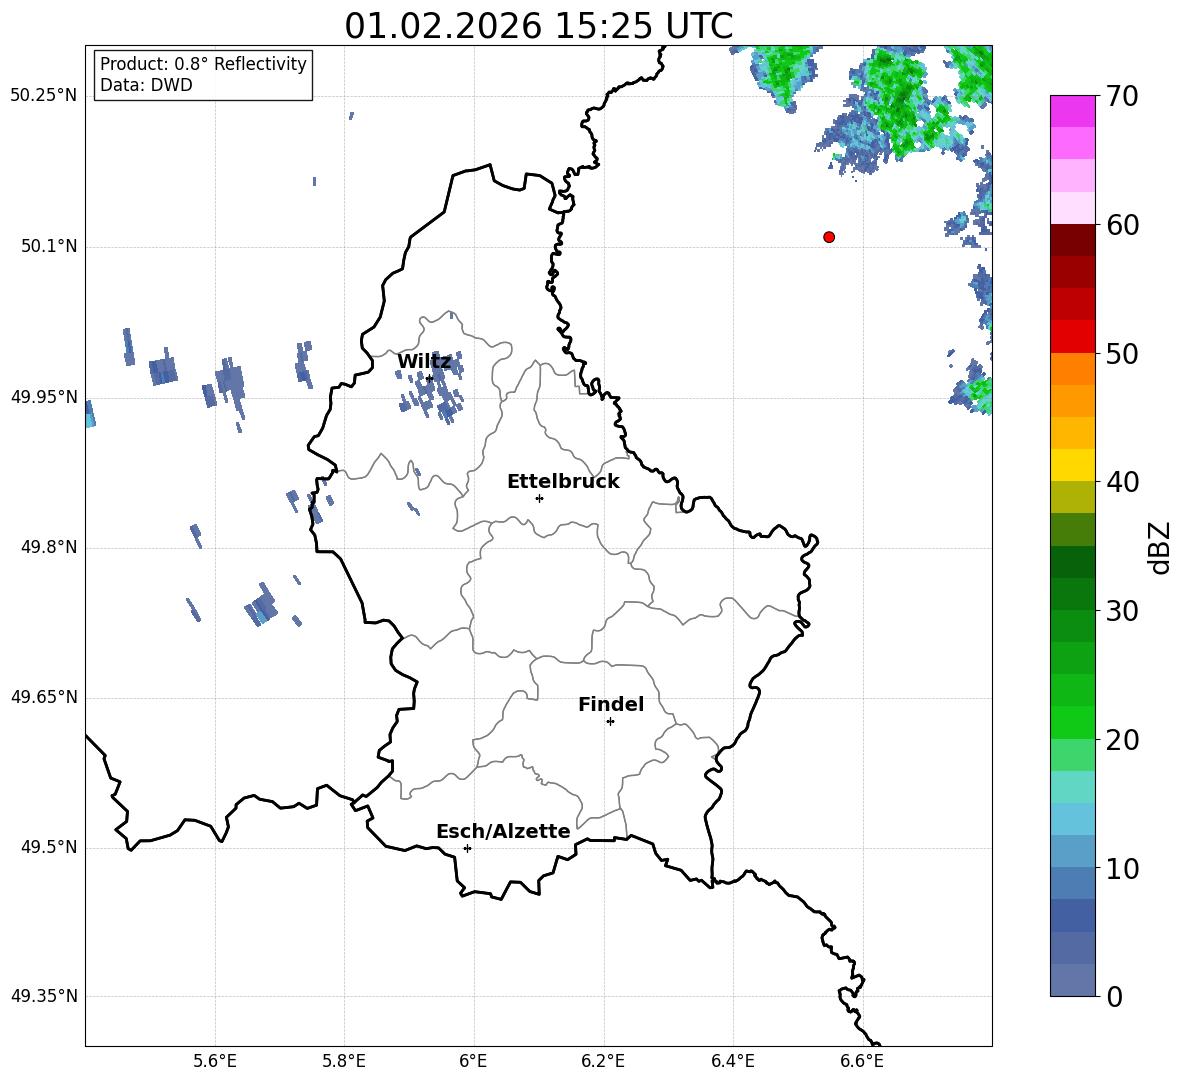Click the 50.25°N latitude label

(43, 96)
